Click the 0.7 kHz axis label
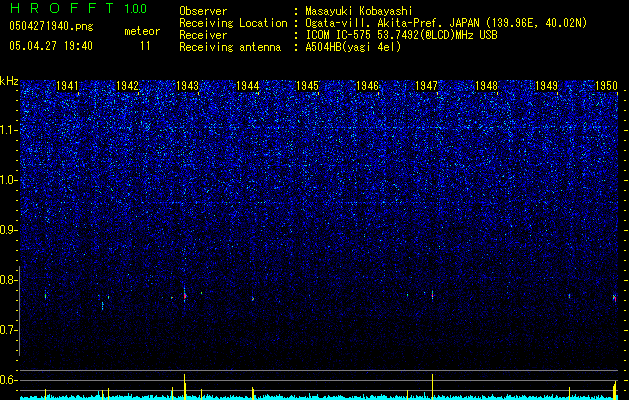Screen dimensions: 629x400 click(x=9, y=330)
